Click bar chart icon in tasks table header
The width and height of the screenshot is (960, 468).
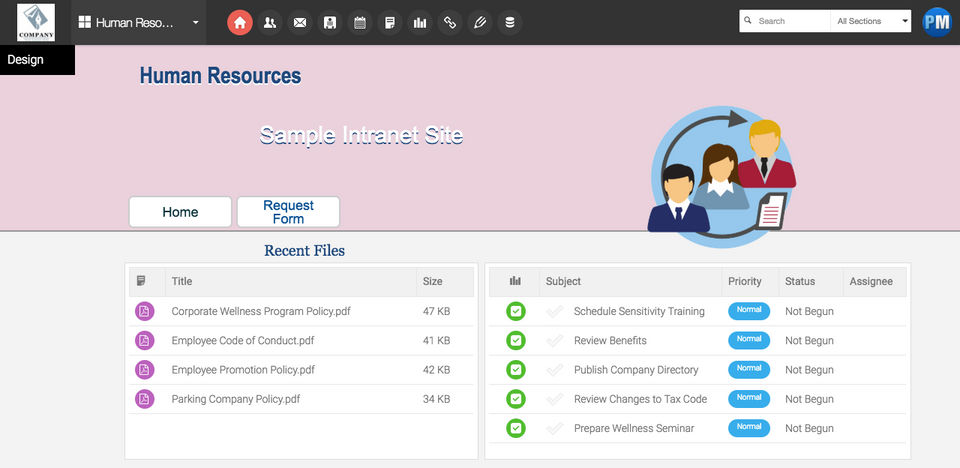coord(516,281)
